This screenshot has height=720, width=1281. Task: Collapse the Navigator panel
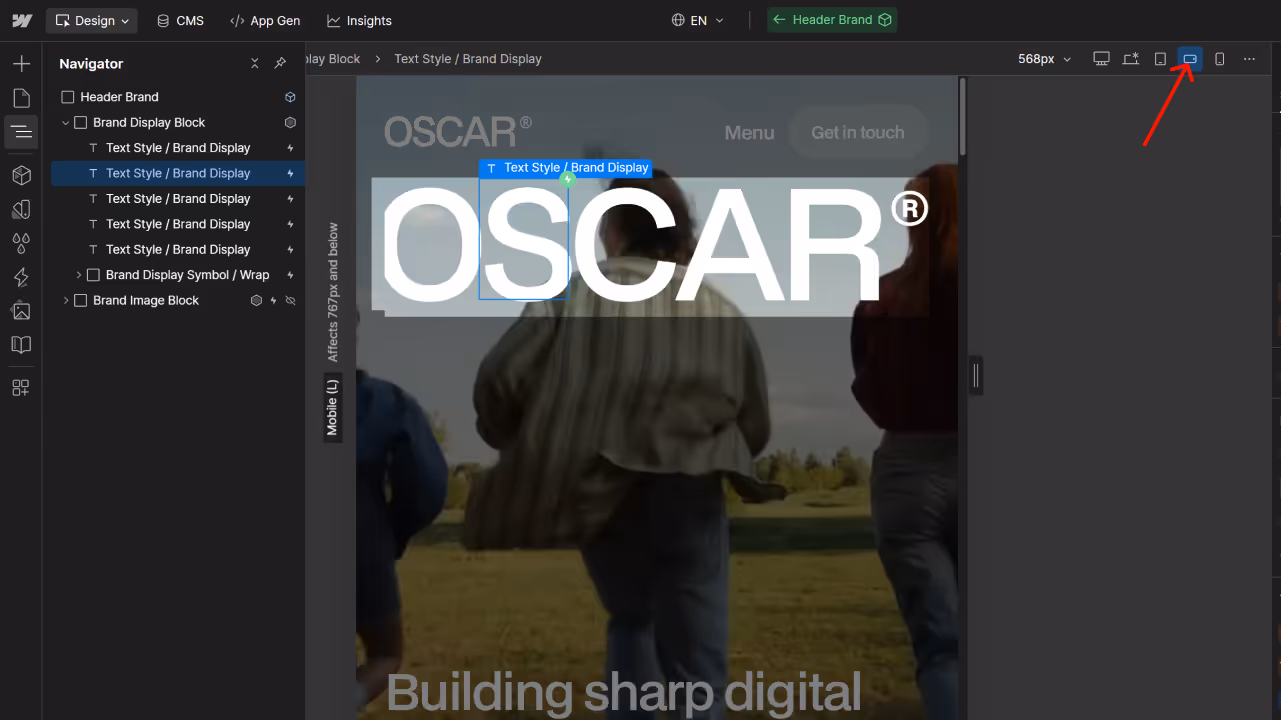point(255,63)
